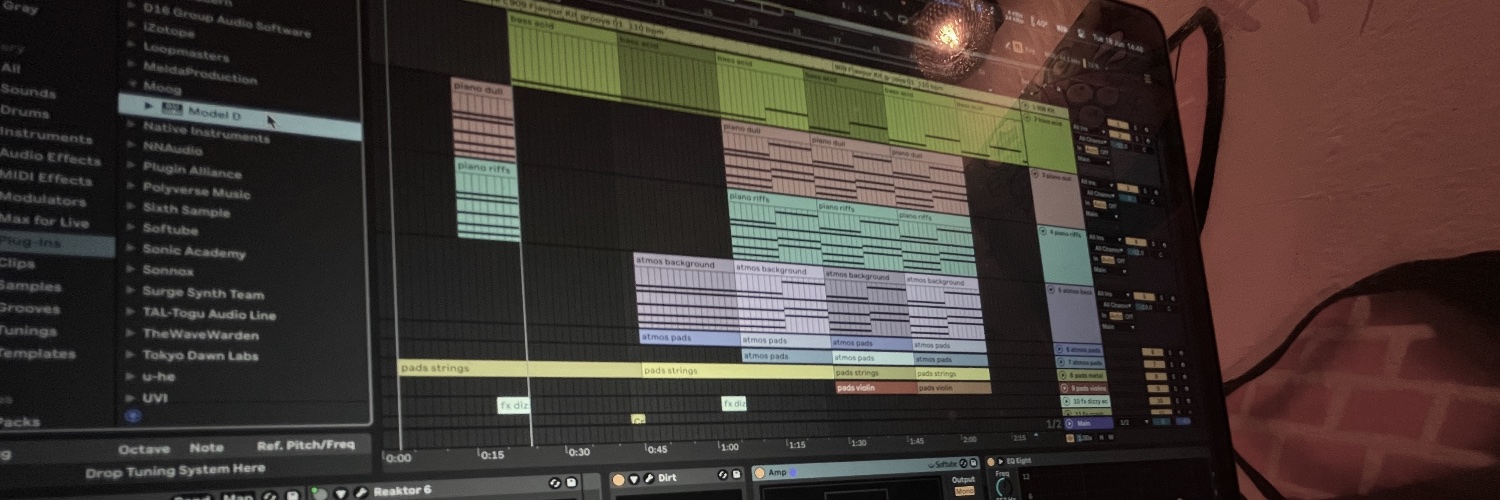The height and width of the screenshot is (500, 1500).
Task: Click the Mono output button on Amp
Action: 964,491
